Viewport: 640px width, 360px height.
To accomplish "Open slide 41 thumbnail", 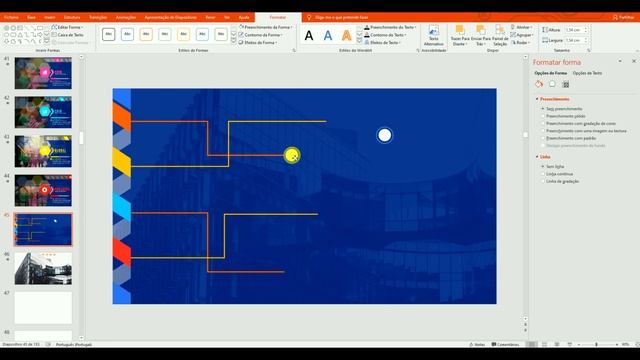I will coord(43,73).
